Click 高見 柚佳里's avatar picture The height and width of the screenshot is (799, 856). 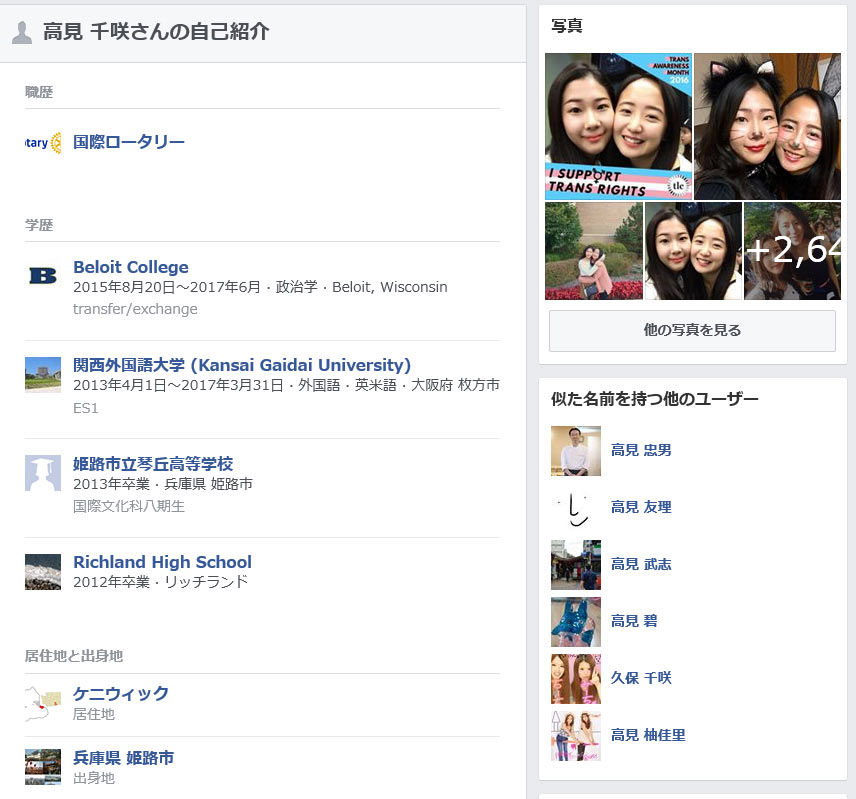tap(576, 736)
